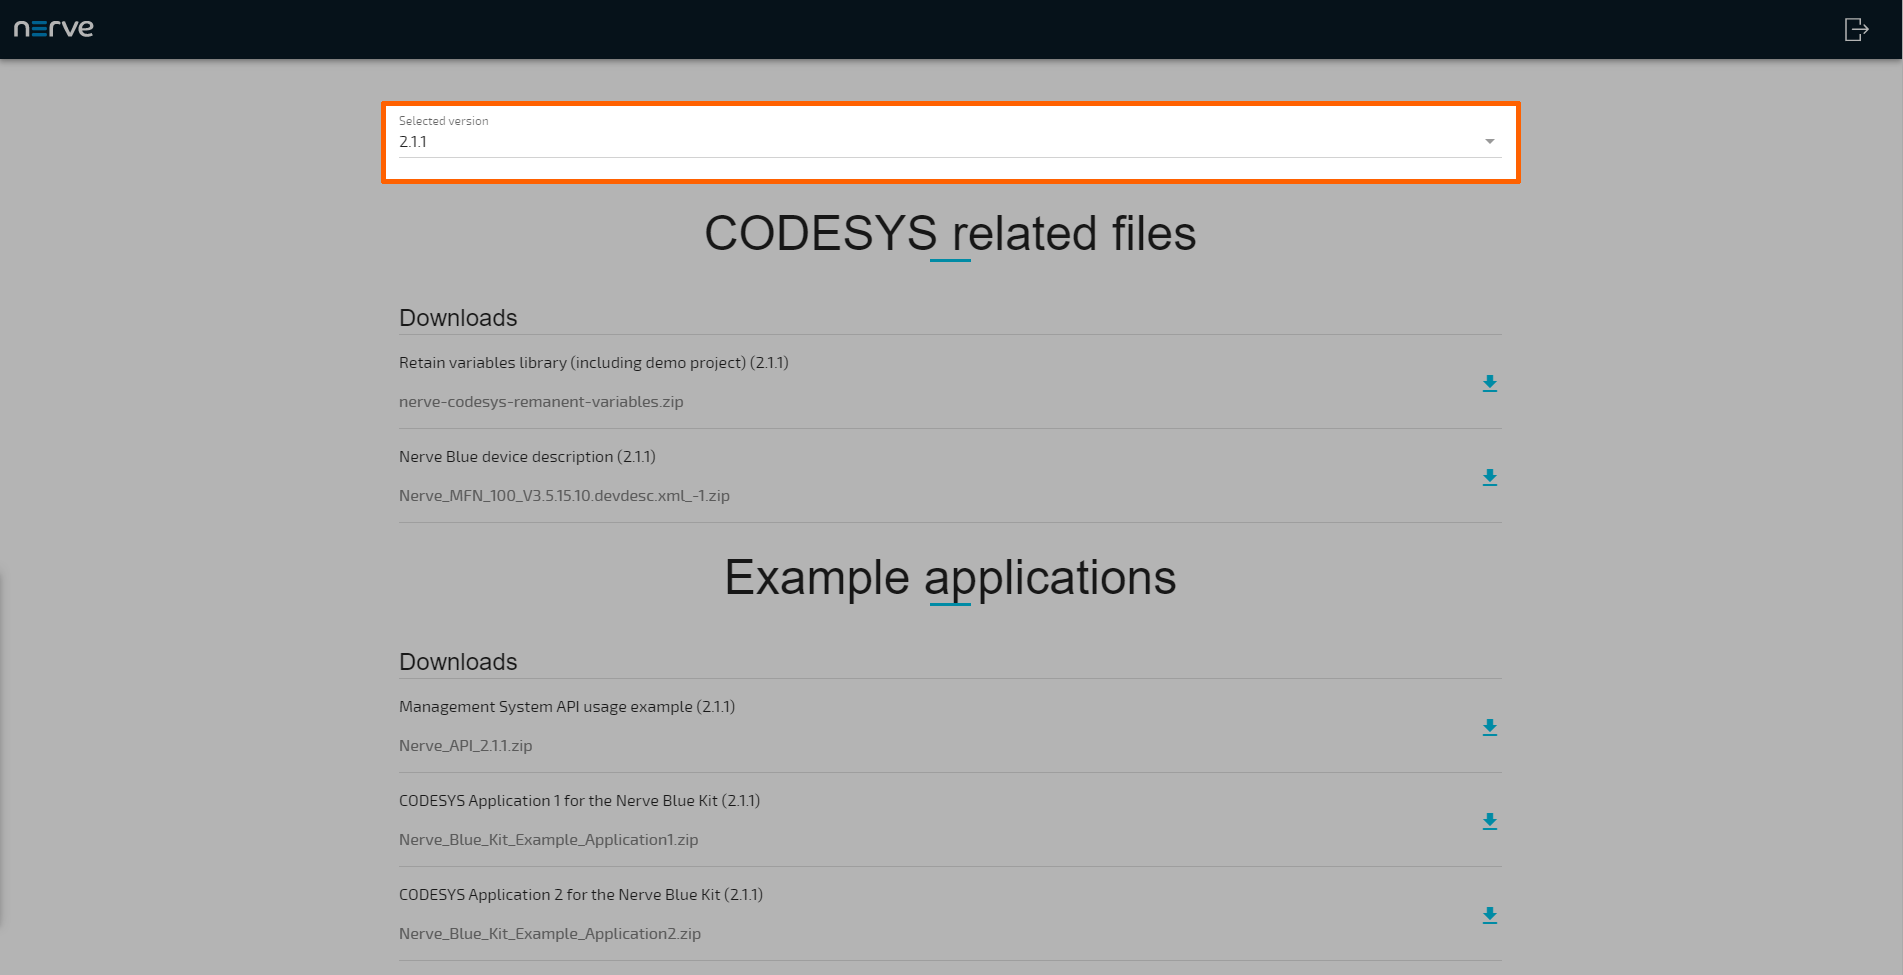The image size is (1903, 975).
Task: Click the logout icon in the header
Action: (x=1856, y=29)
